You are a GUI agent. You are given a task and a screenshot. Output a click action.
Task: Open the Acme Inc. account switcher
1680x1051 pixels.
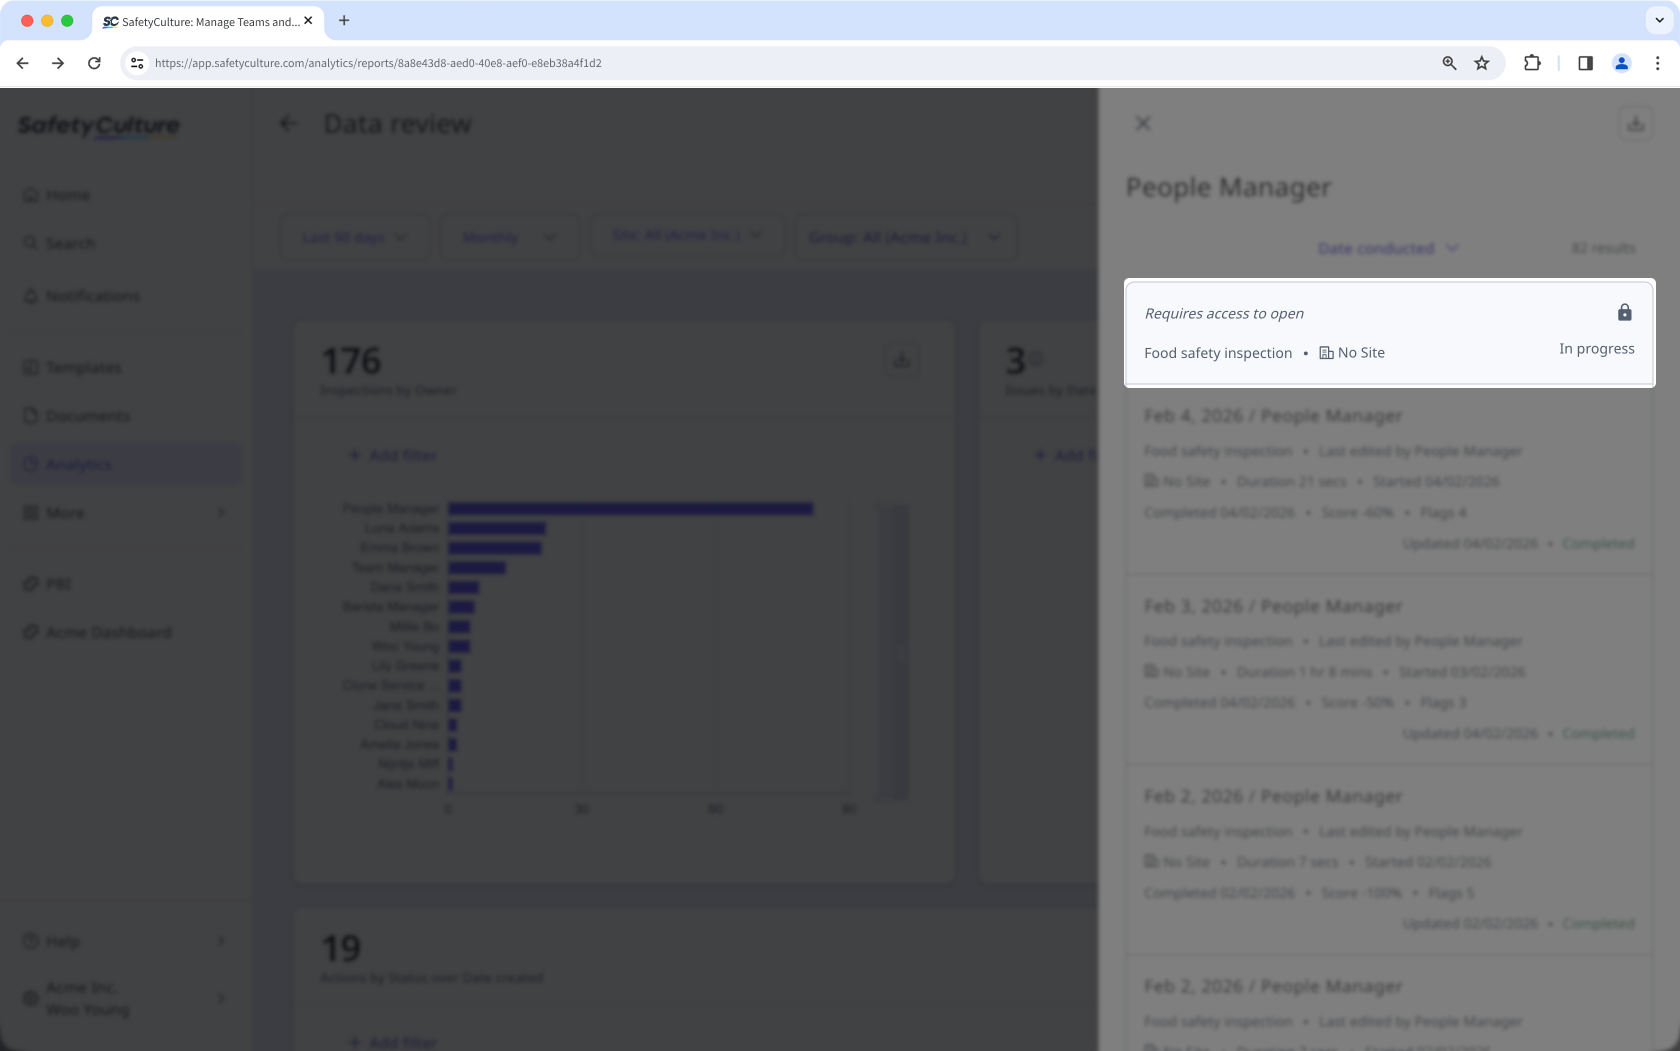[126, 998]
